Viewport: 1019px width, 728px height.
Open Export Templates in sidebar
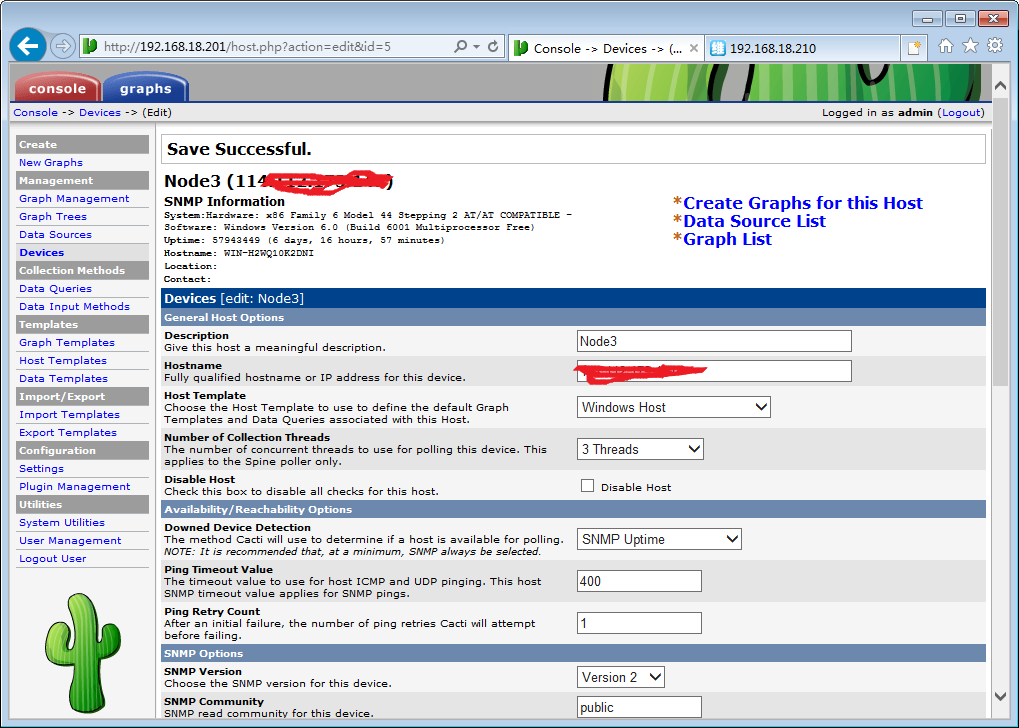(68, 432)
